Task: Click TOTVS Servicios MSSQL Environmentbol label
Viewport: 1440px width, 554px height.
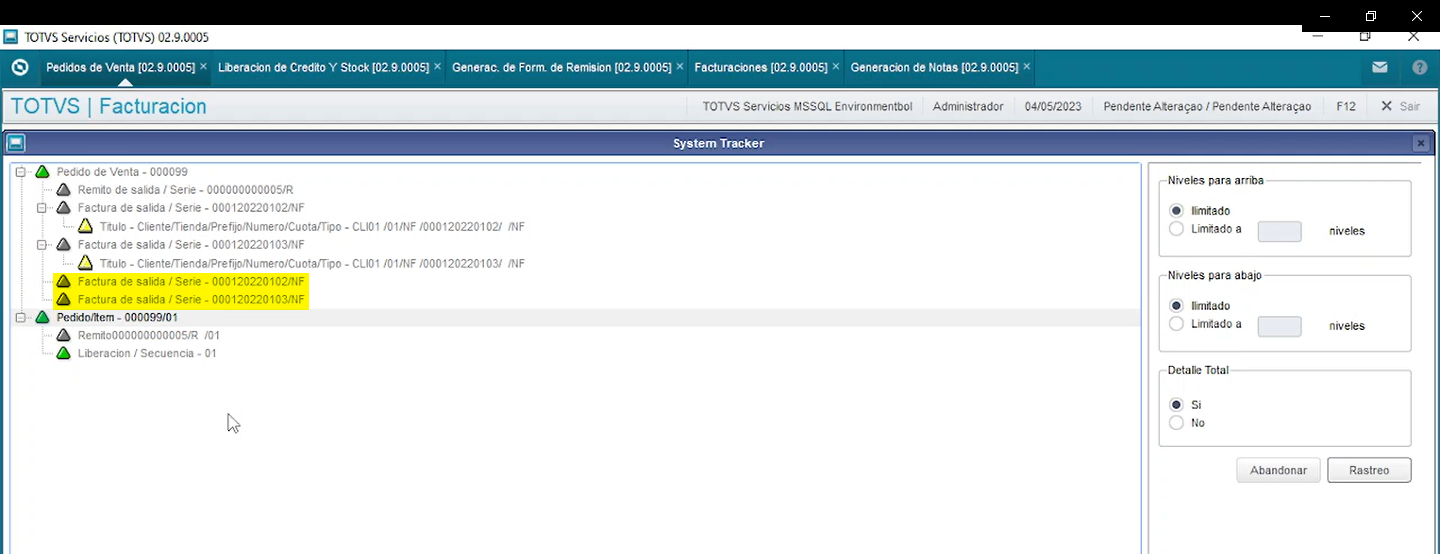Action: (807, 106)
